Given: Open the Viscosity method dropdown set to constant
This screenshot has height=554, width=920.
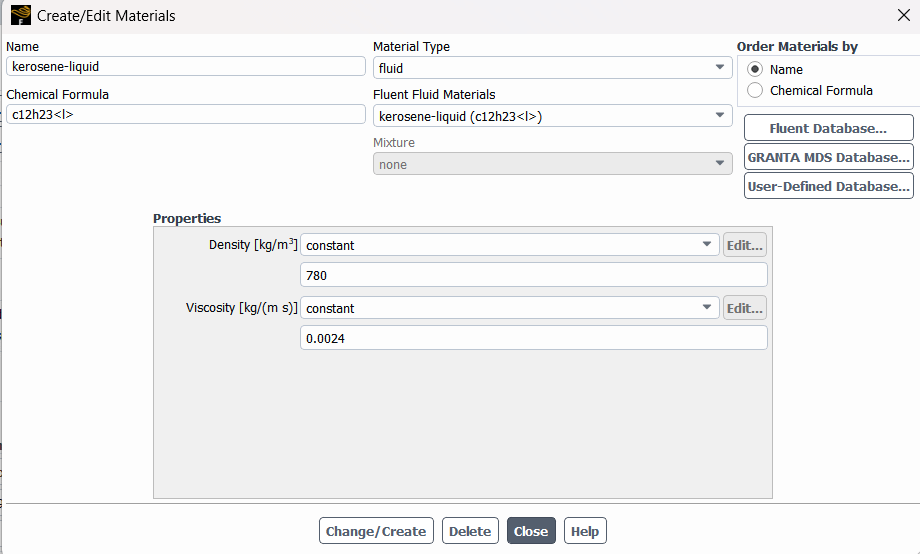Looking at the screenshot, I should [509, 308].
